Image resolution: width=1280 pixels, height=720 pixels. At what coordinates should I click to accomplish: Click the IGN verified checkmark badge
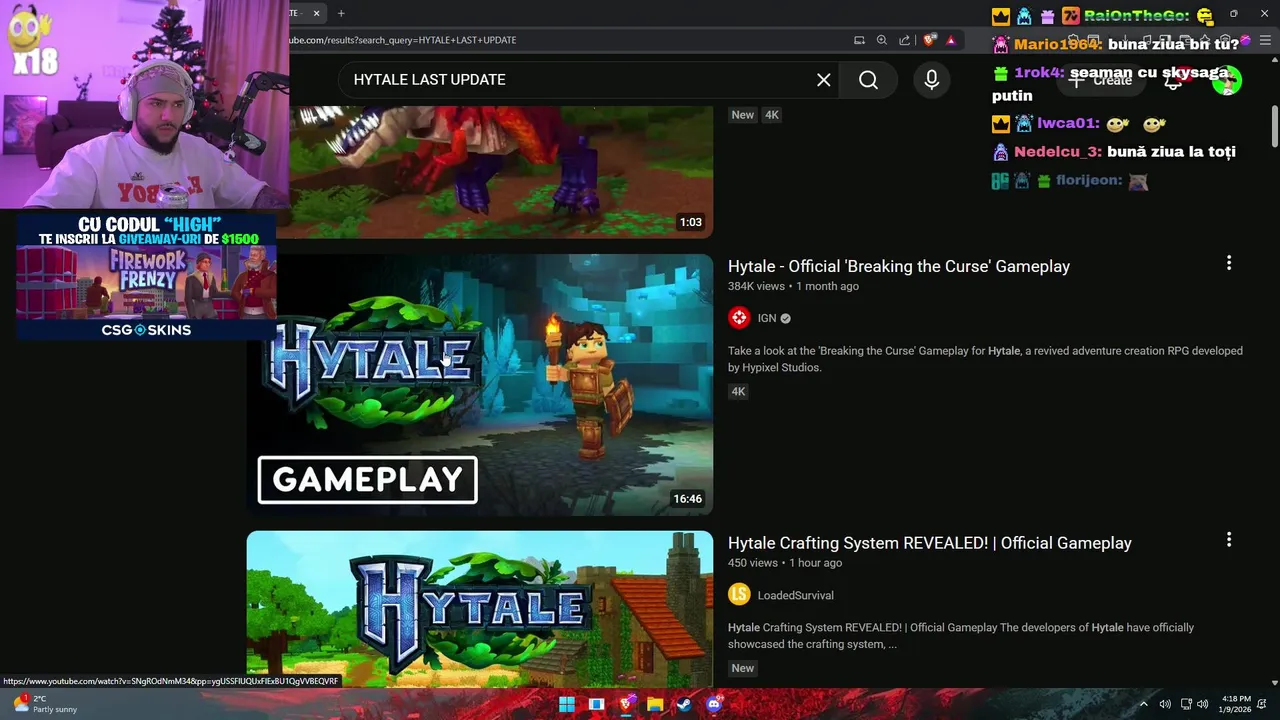click(785, 318)
